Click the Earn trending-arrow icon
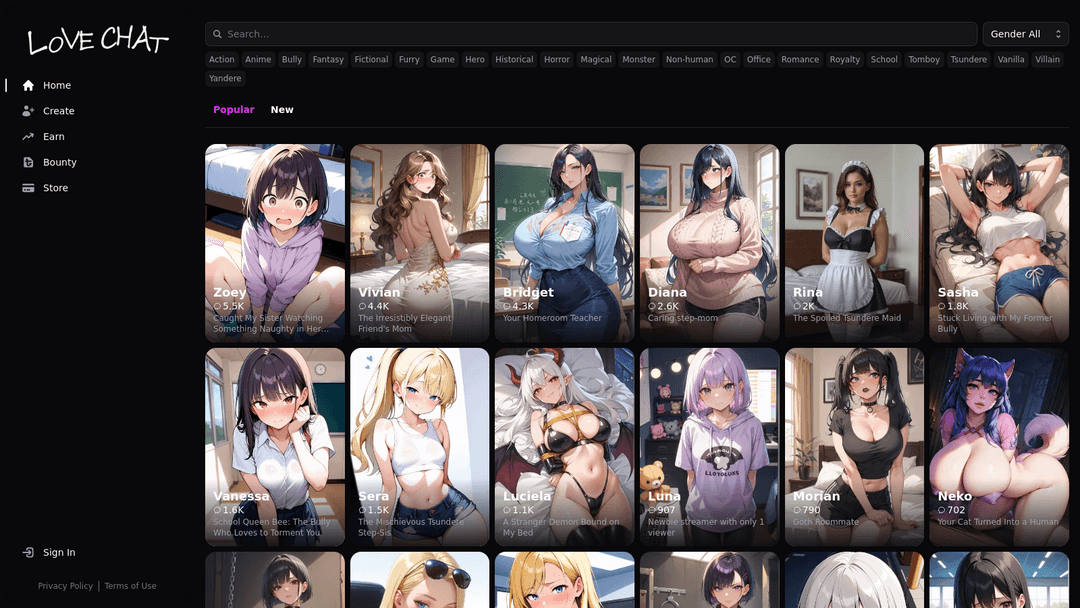Viewport: 1080px width, 608px height. pyautogui.click(x=28, y=136)
